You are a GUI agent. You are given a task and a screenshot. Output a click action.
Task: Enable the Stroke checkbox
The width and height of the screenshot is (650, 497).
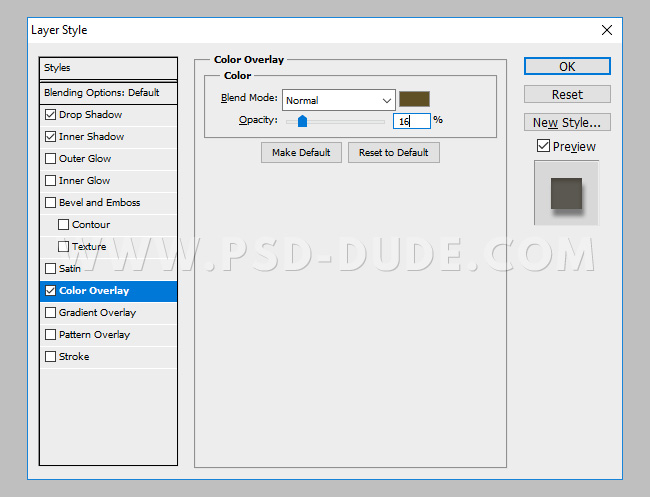point(51,356)
